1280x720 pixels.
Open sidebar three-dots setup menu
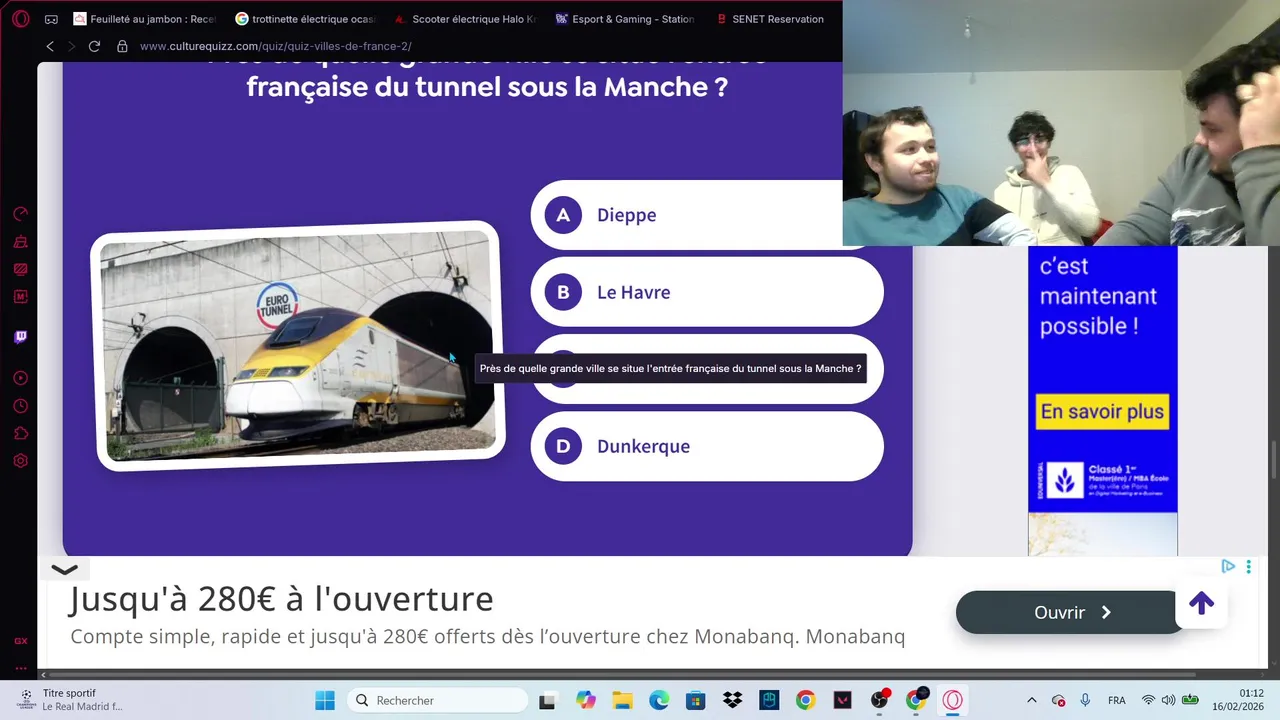point(20,668)
